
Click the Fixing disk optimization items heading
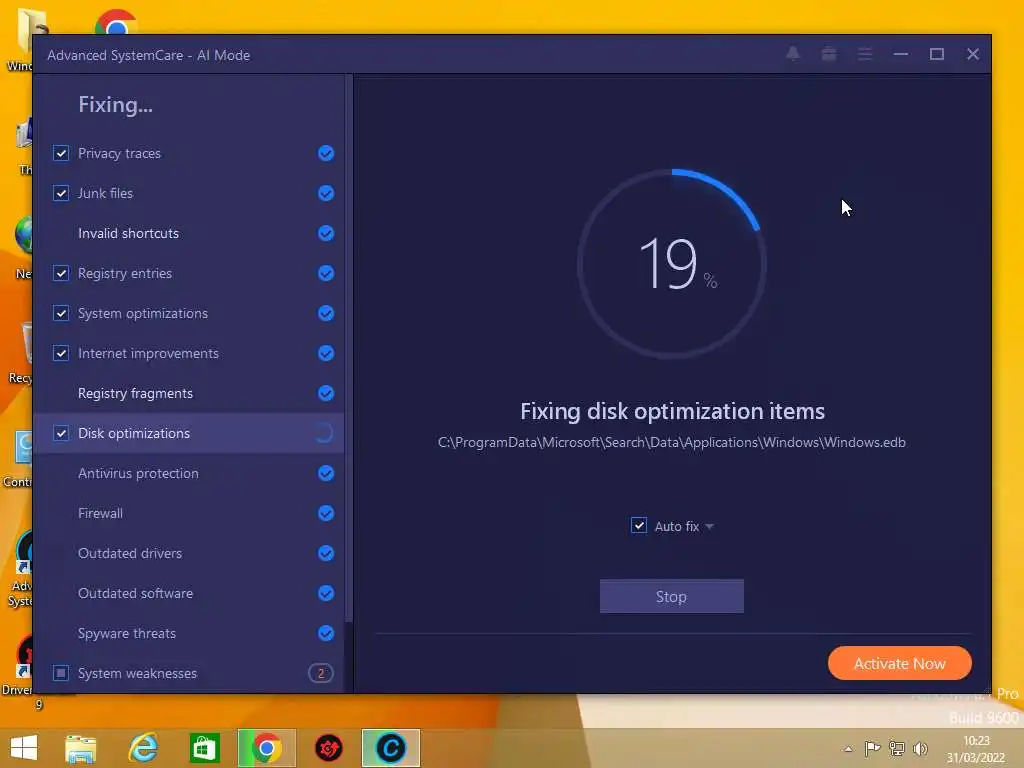(672, 411)
